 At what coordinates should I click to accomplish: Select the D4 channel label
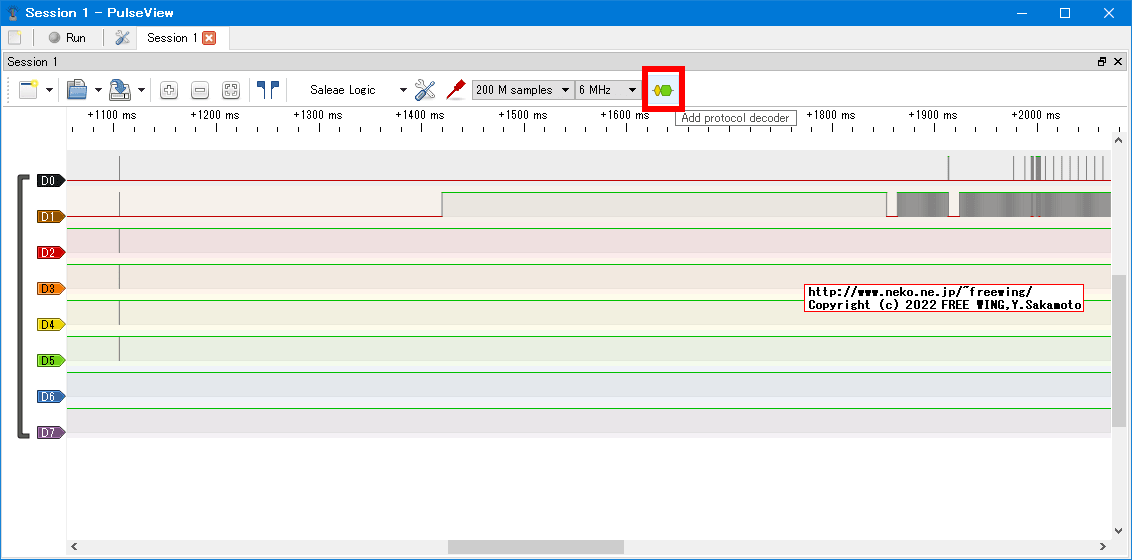coord(51,325)
